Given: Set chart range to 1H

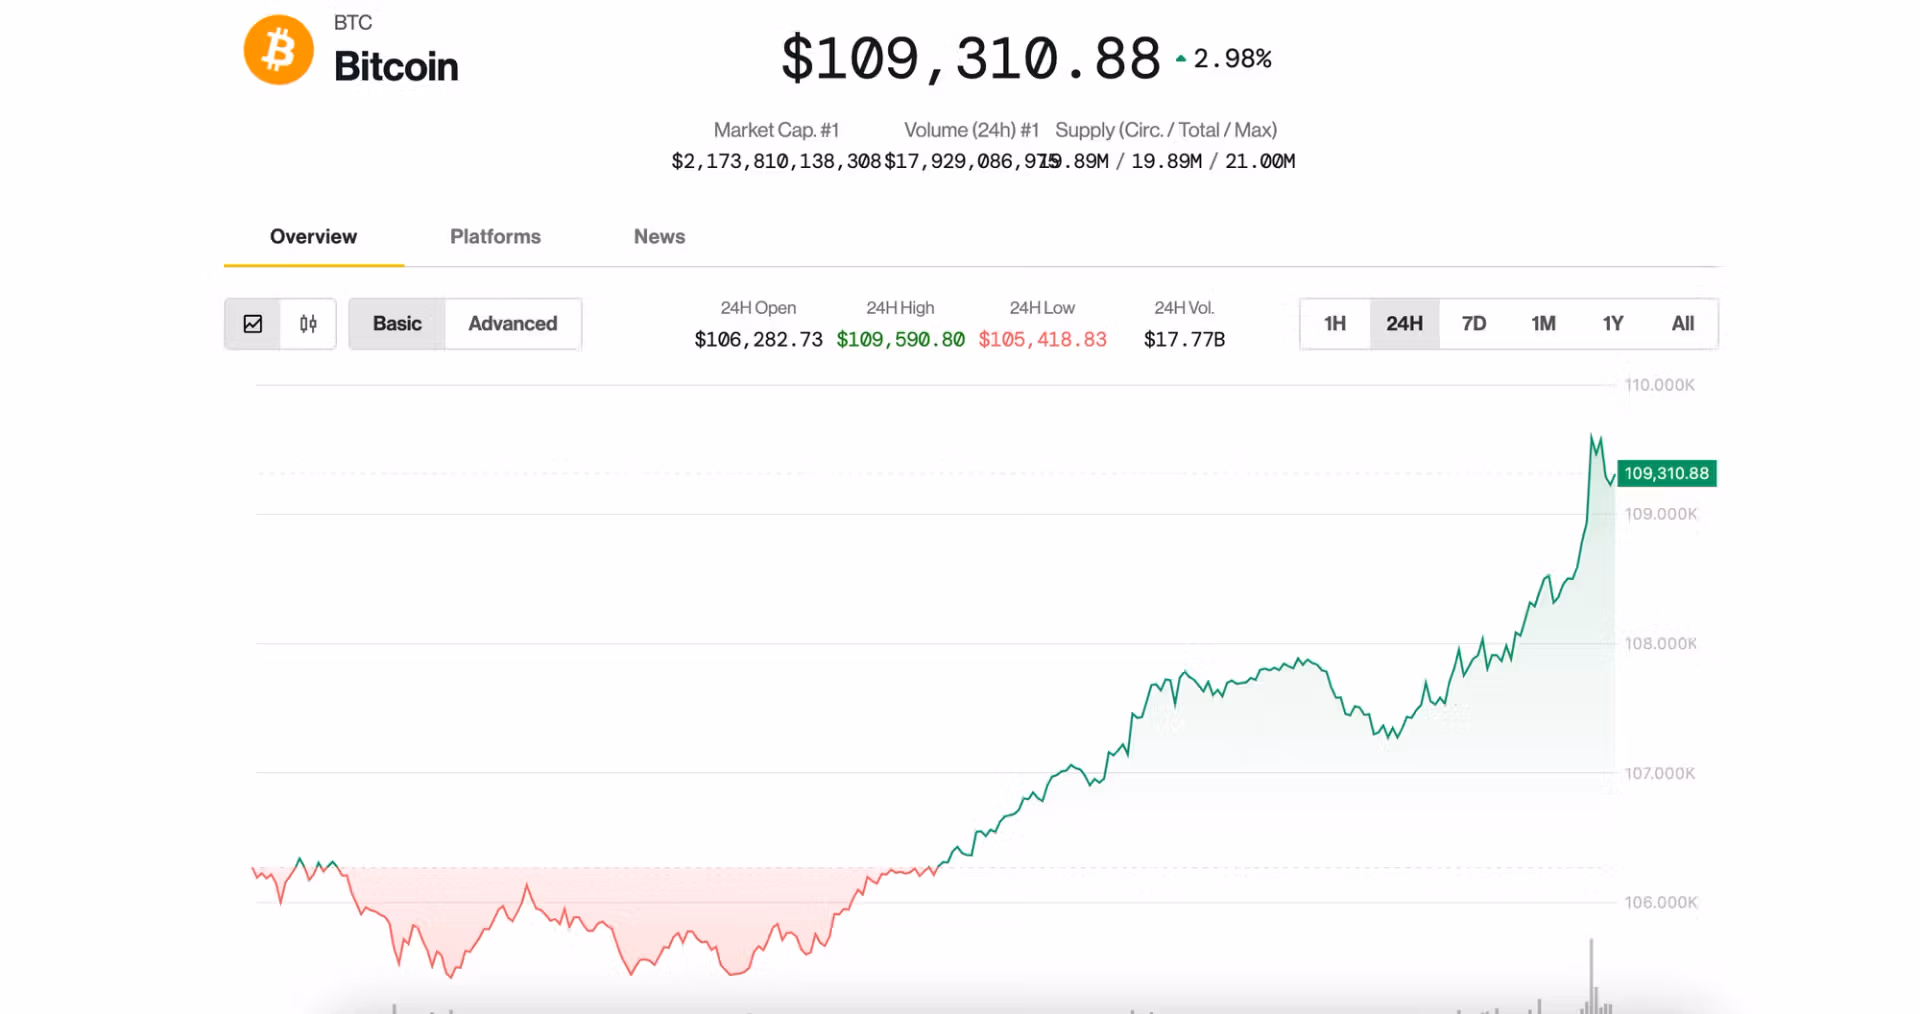Looking at the screenshot, I should (x=1335, y=324).
